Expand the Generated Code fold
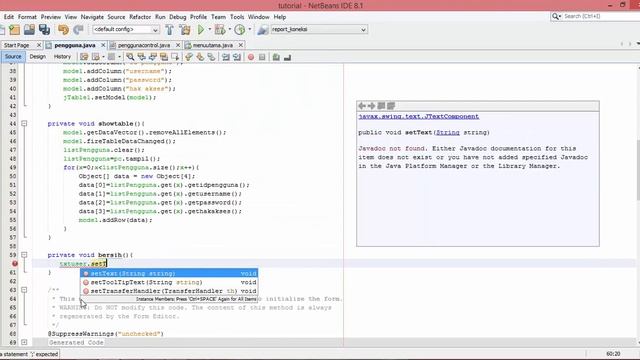This screenshot has height=360, width=640. click(x=24, y=342)
